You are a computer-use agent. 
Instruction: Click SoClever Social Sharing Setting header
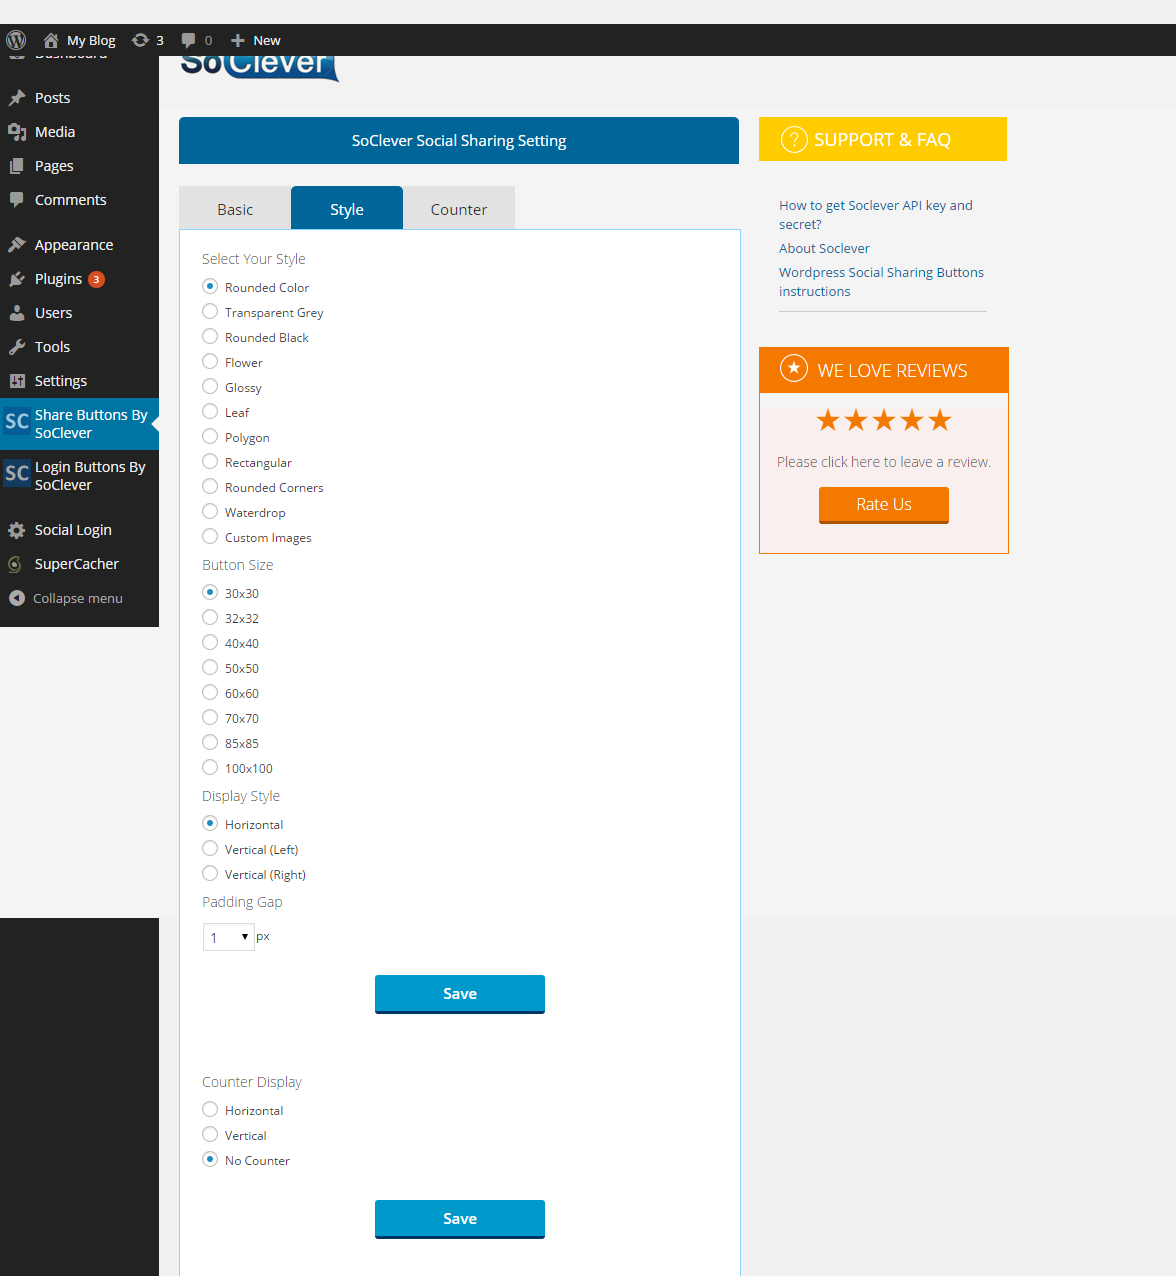(459, 140)
